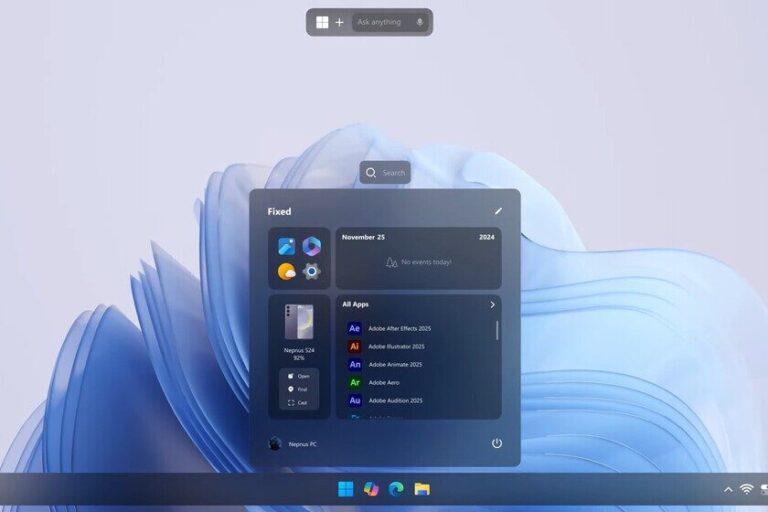
Task: Open Microsoft Edge from the taskbar
Action: click(396, 488)
